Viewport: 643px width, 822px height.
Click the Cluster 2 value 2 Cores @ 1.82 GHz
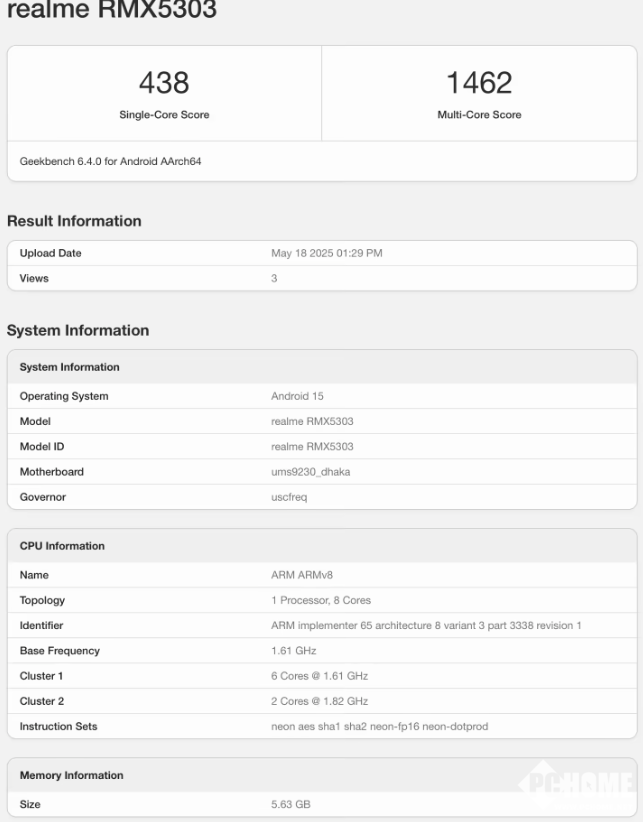319,701
